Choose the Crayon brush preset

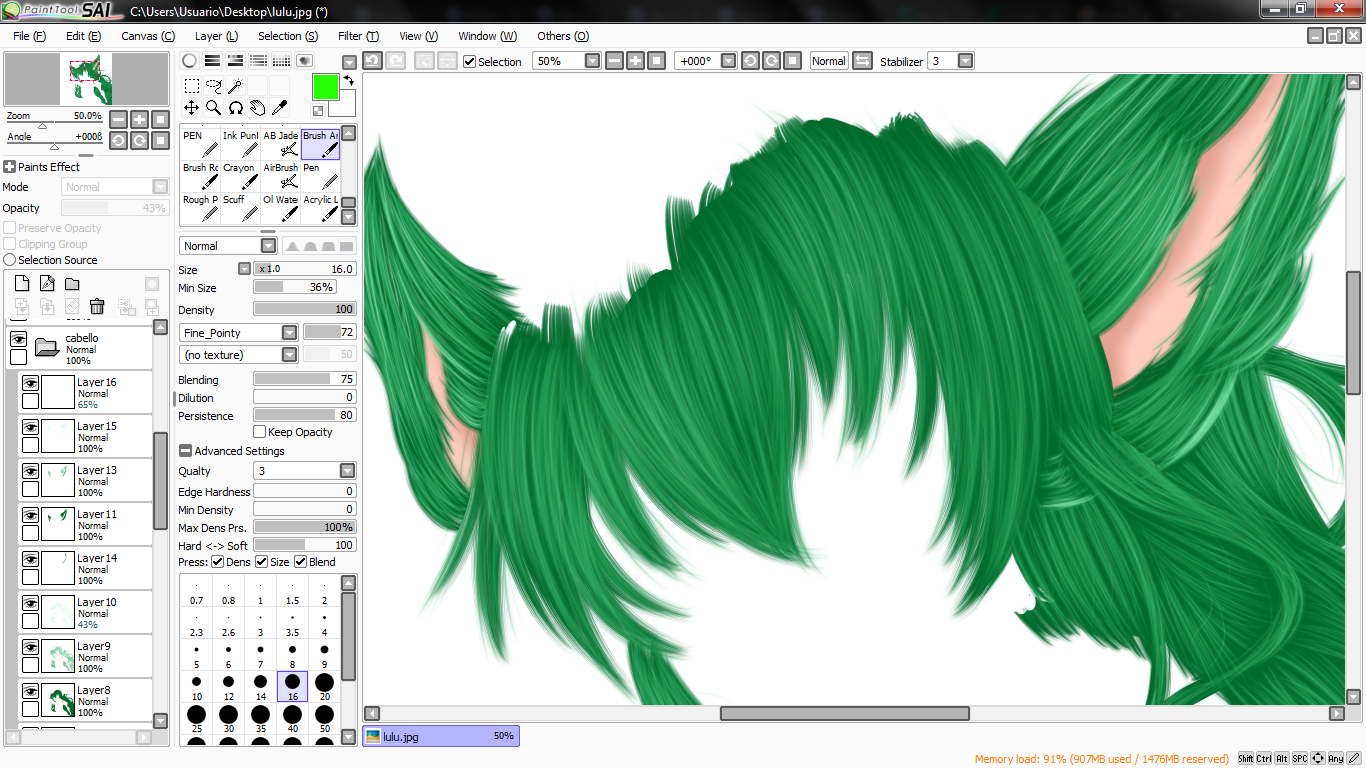[240, 176]
